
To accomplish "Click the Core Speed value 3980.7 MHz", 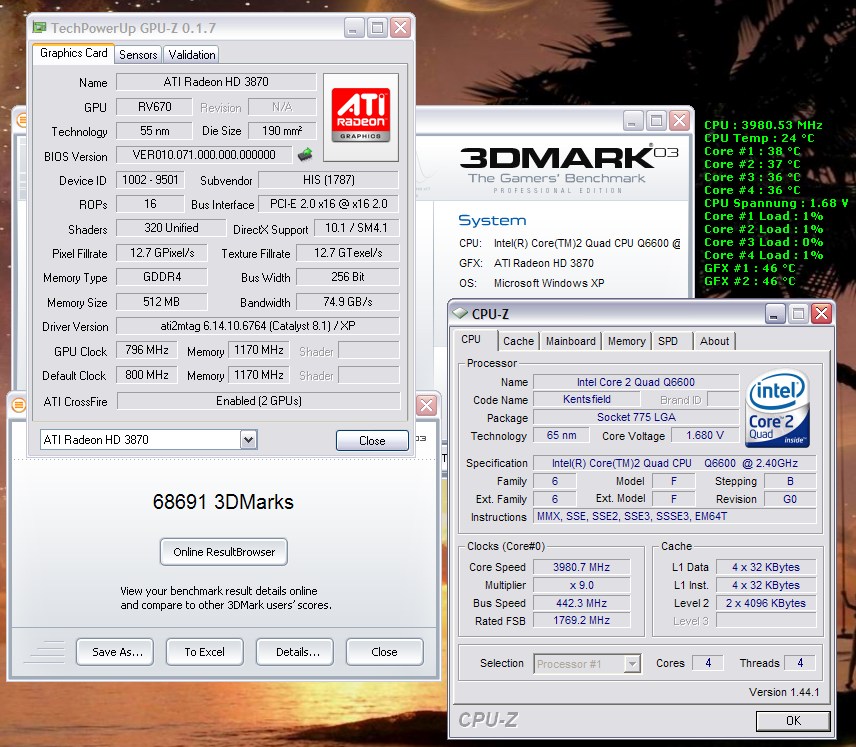I will coord(581,567).
